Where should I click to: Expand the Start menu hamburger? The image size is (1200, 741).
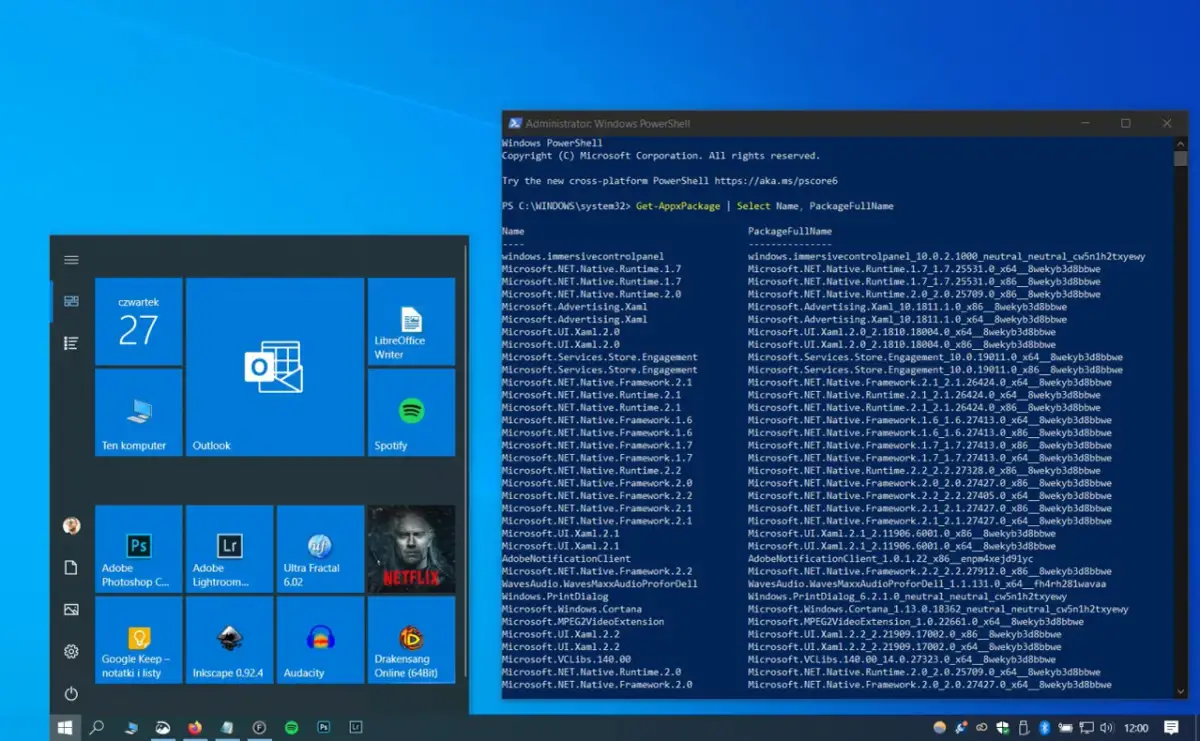[x=70, y=259]
